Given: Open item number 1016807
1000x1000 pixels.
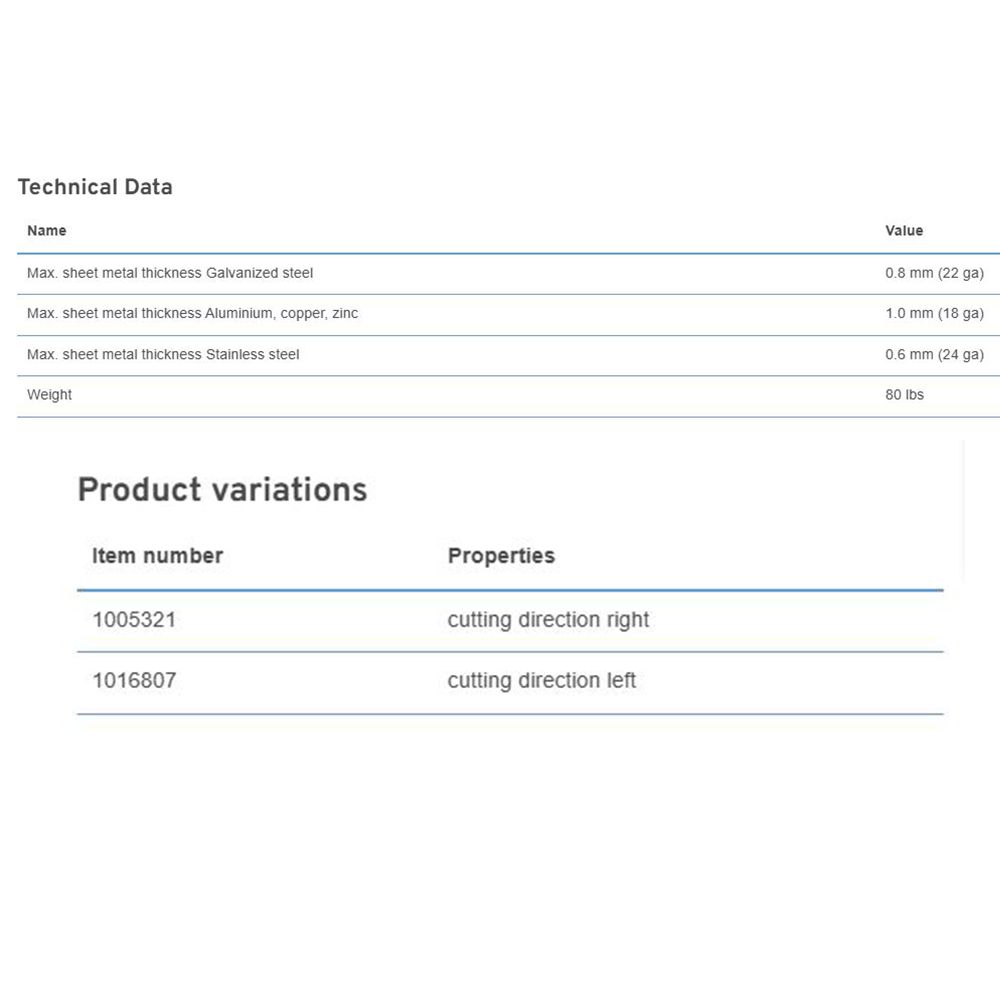Looking at the screenshot, I should click(134, 680).
